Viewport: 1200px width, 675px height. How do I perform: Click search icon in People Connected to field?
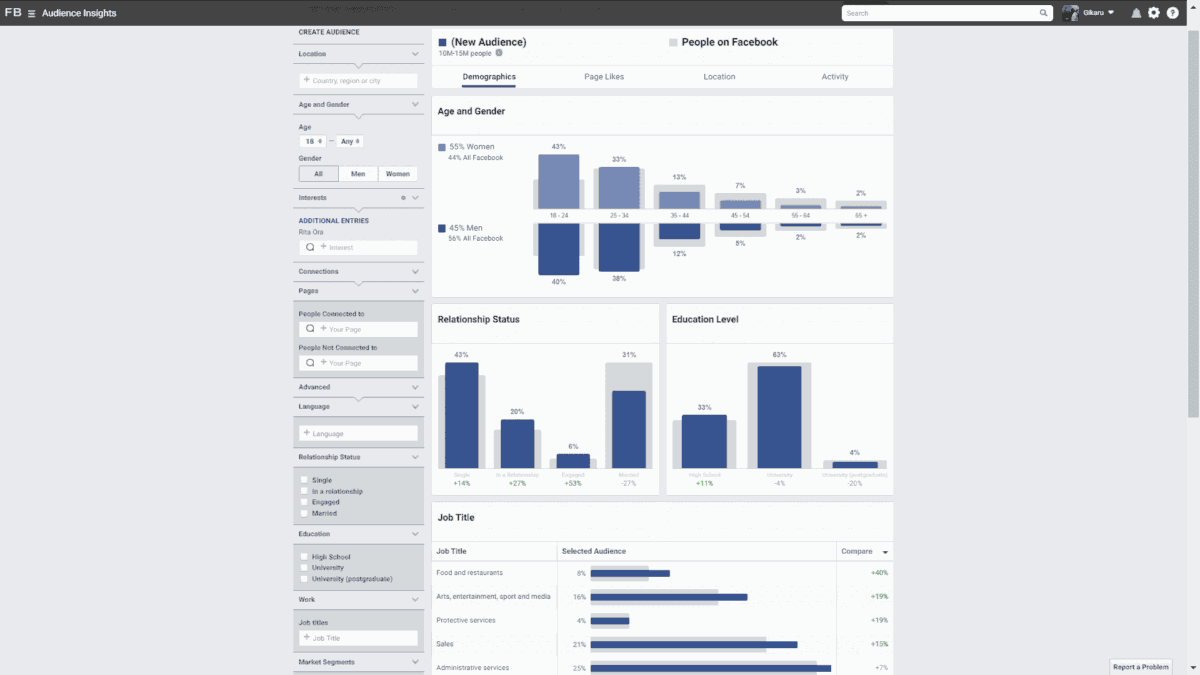point(310,328)
